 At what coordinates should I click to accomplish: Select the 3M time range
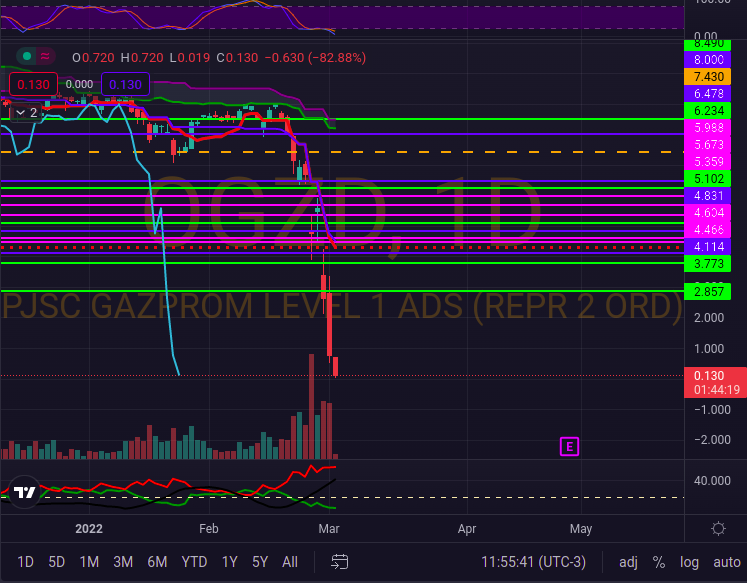point(123,562)
